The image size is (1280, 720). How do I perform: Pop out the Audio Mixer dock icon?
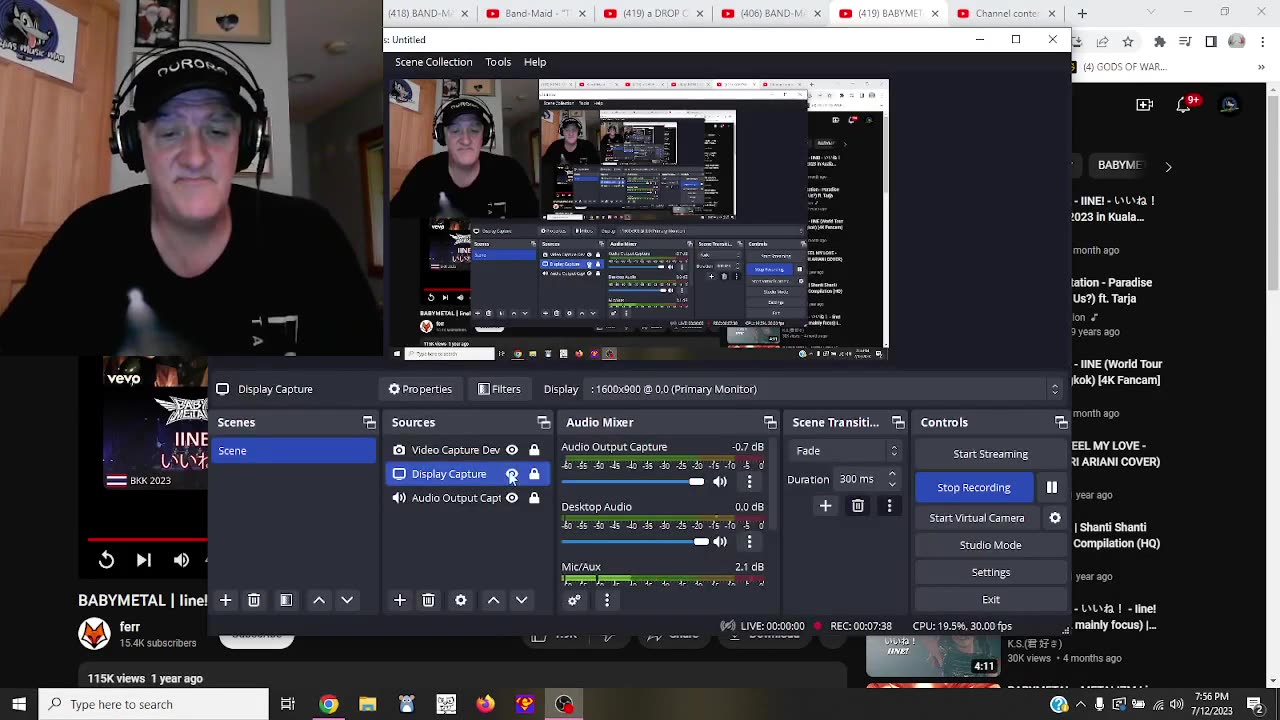770,423
